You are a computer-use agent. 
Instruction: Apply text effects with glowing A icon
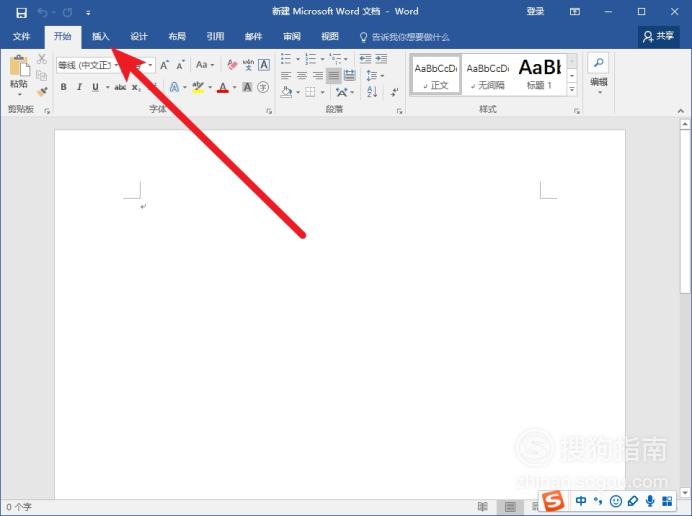click(174, 87)
